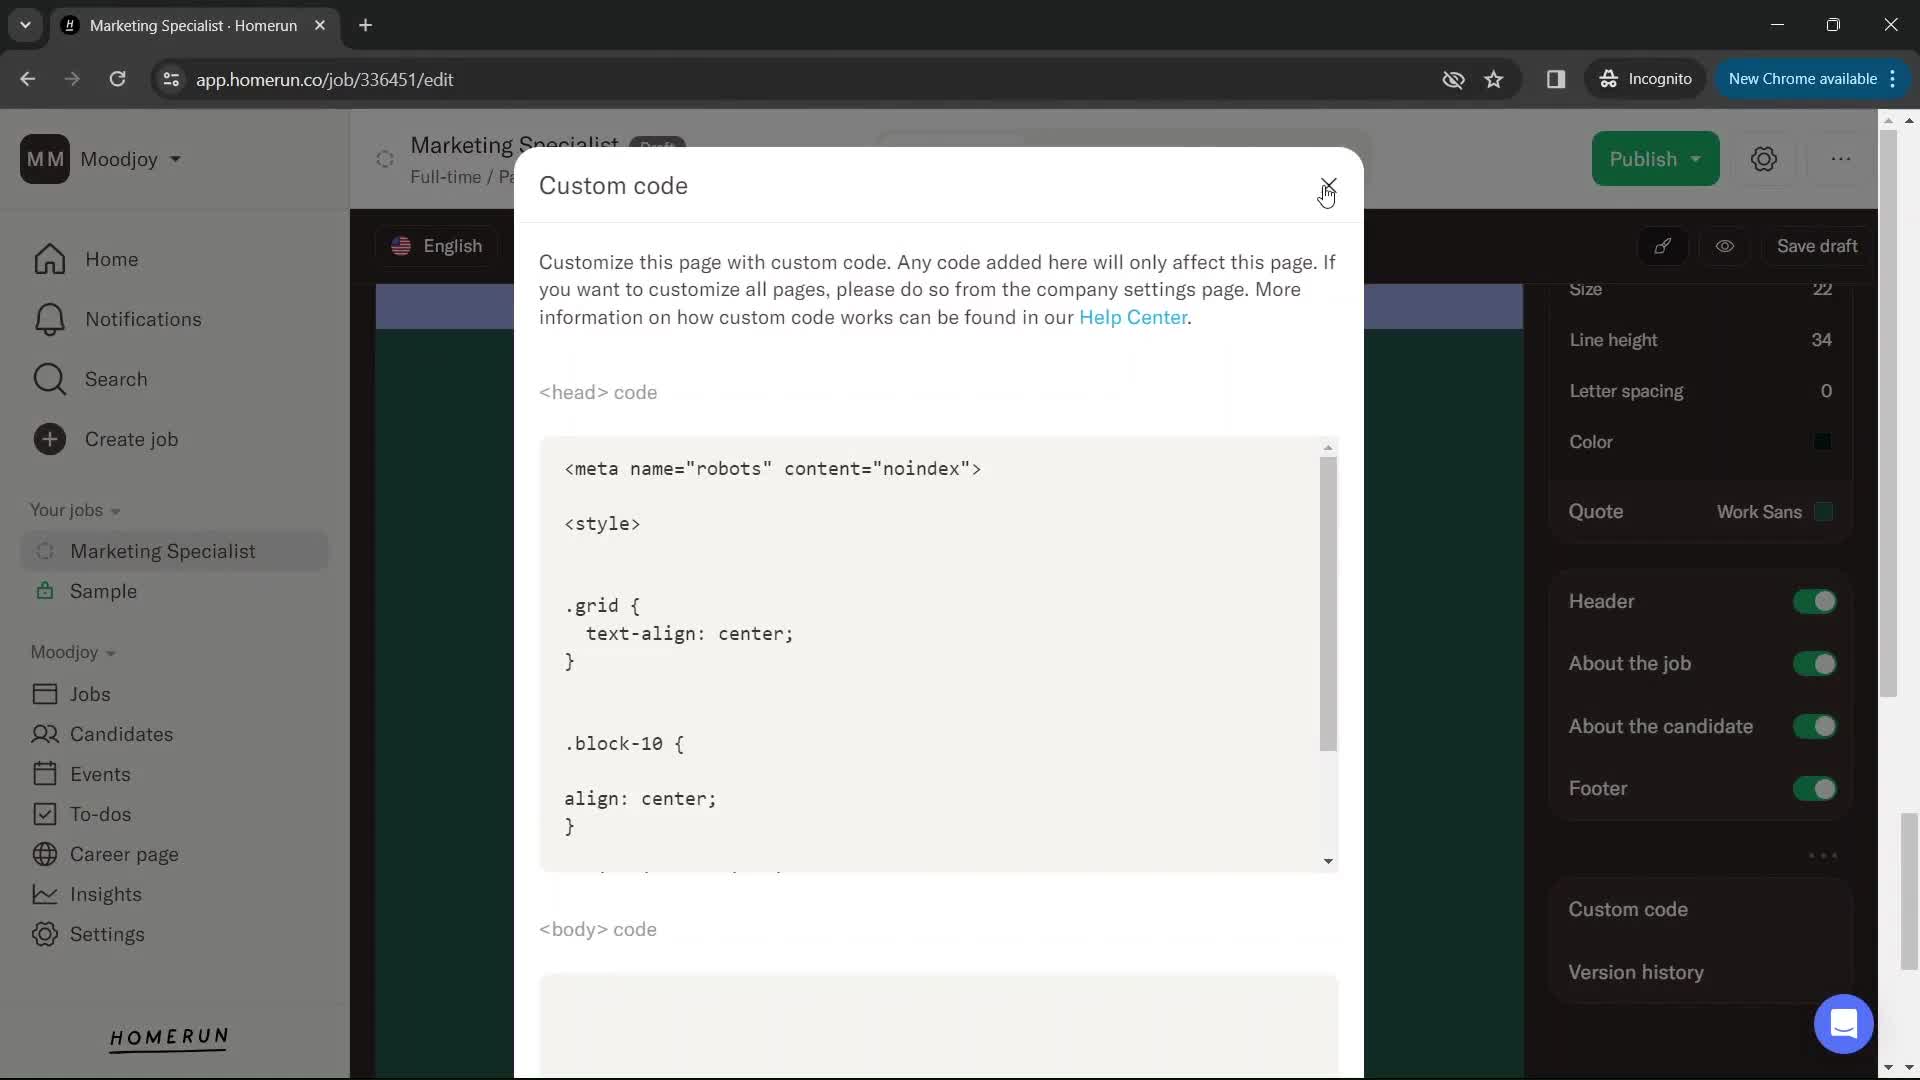Click the Marketing Specialist tab close icon
Viewport: 1920px width, 1080px height.
pyautogui.click(x=320, y=25)
